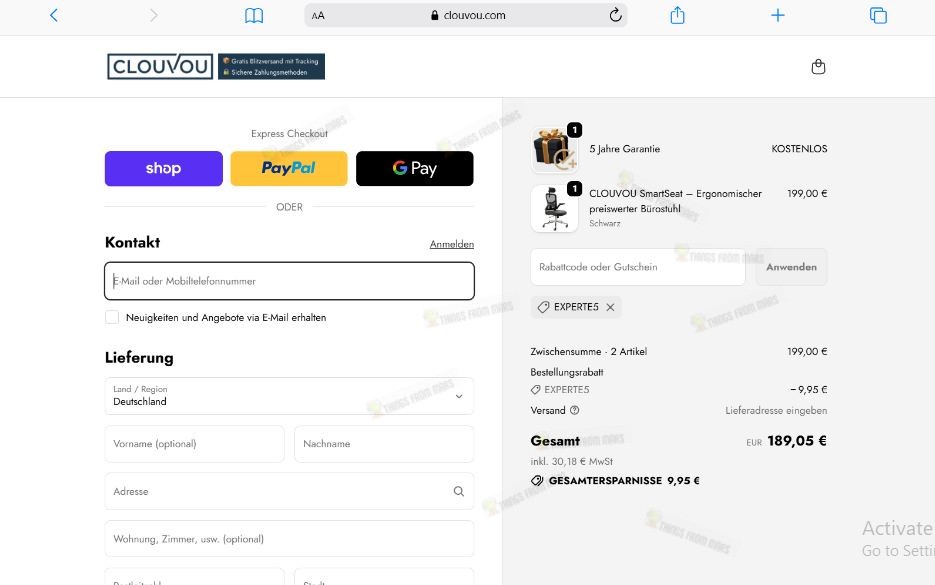
Task: Click the −9,95 € discount amount
Action: coord(809,389)
